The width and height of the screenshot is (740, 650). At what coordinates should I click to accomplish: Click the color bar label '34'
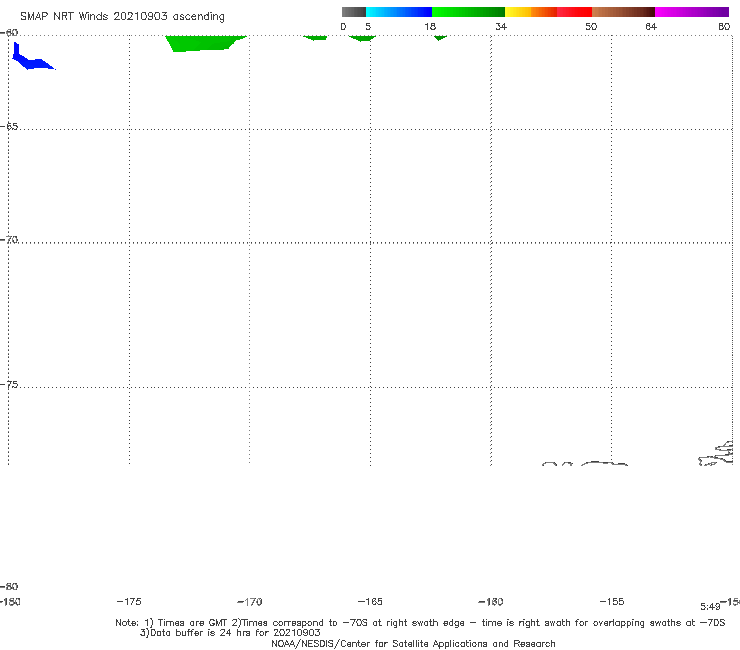pyautogui.click(x=501, y=26)
